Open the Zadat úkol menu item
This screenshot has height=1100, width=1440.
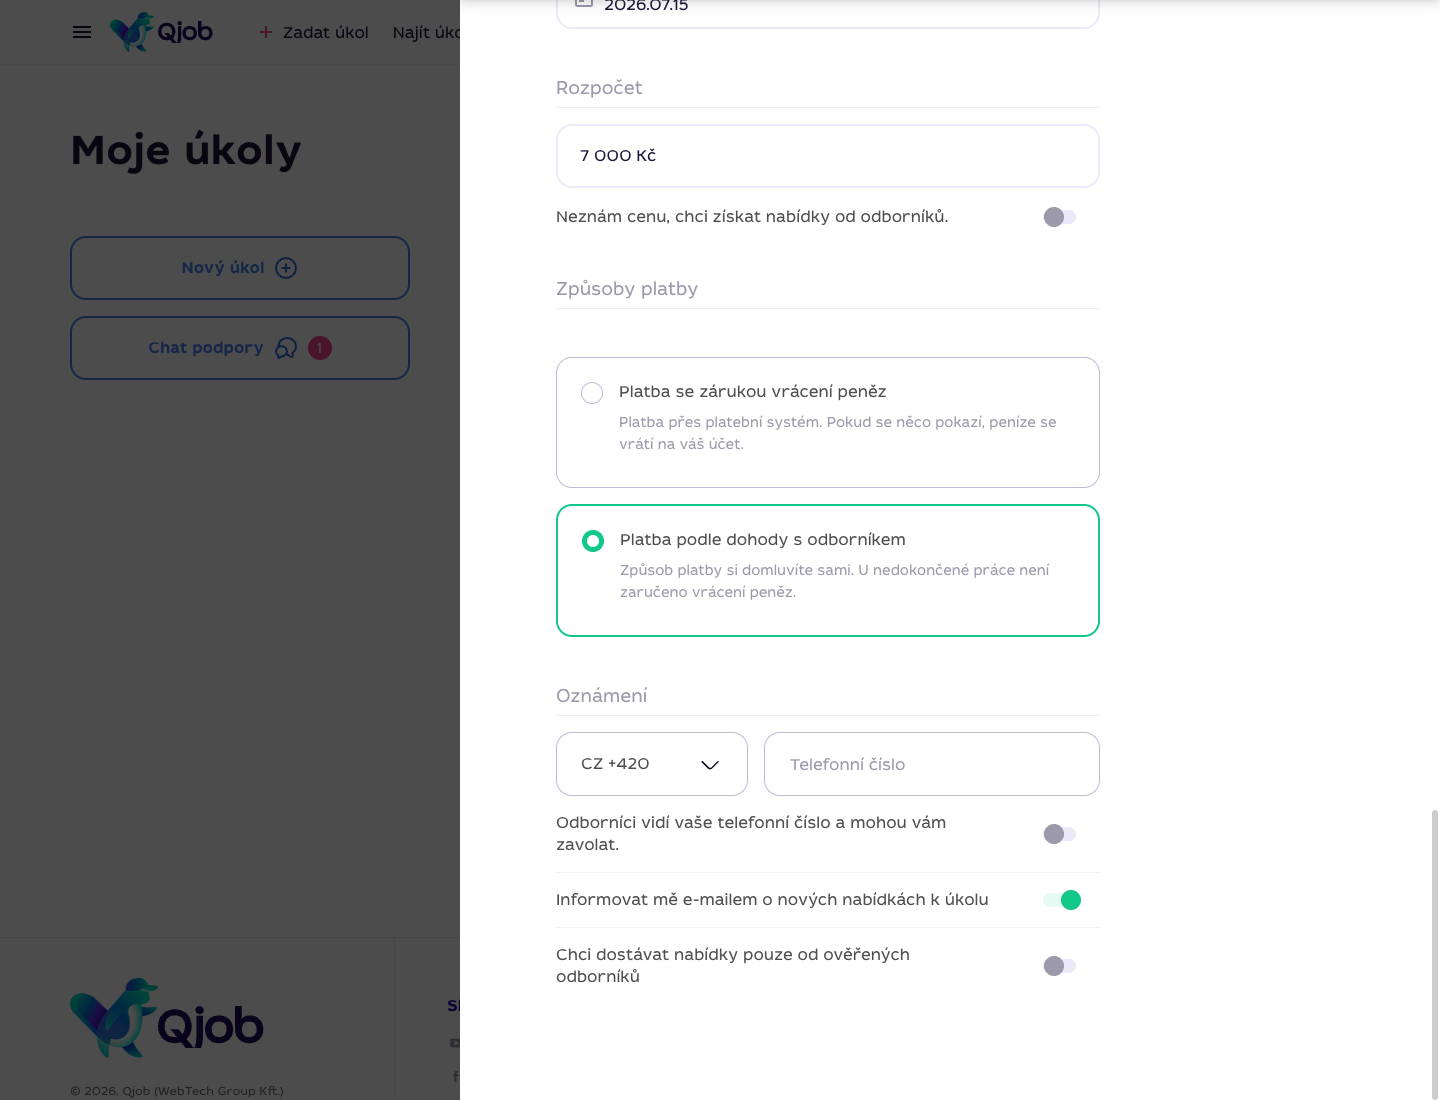pyautogui.click(x=314, y=32)
